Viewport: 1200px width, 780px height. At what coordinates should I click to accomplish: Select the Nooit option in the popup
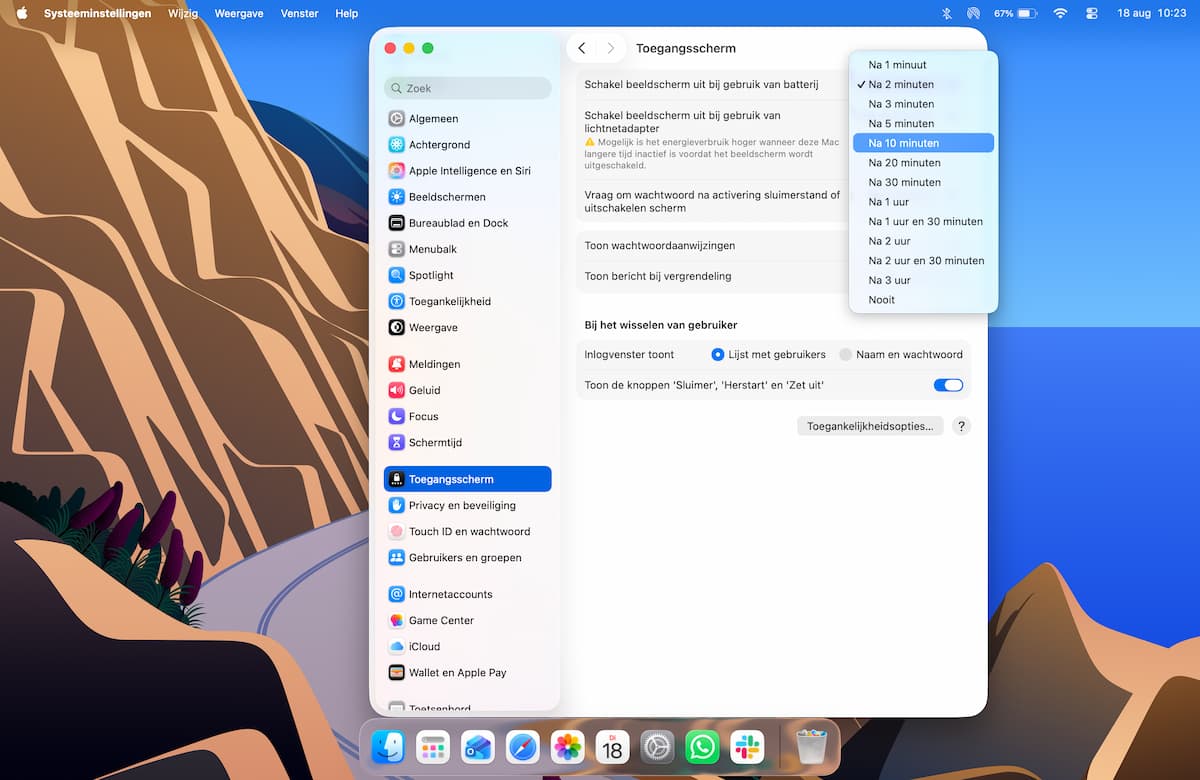923,300
